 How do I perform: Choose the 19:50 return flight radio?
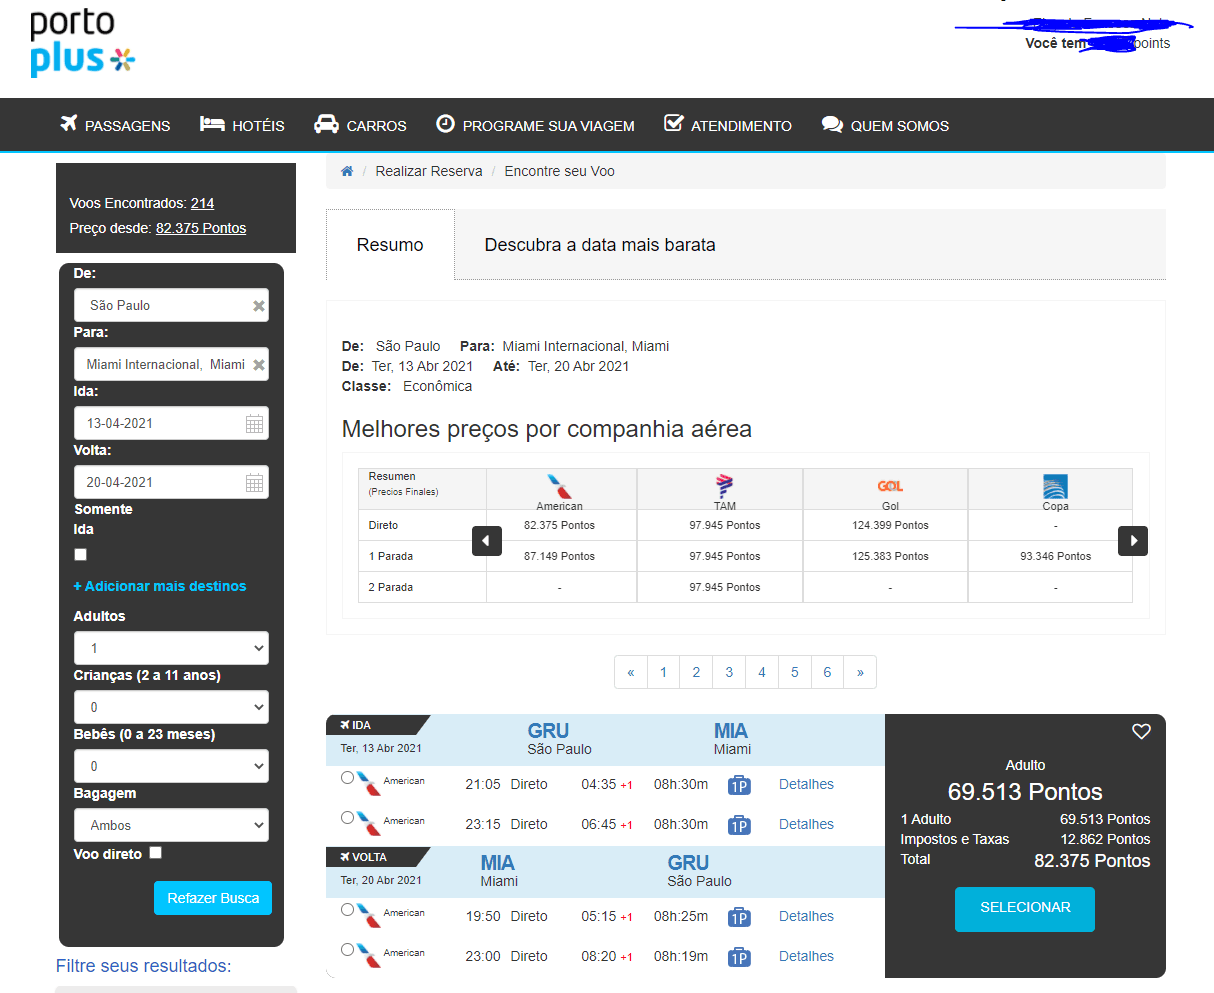(x=347, y=910)
